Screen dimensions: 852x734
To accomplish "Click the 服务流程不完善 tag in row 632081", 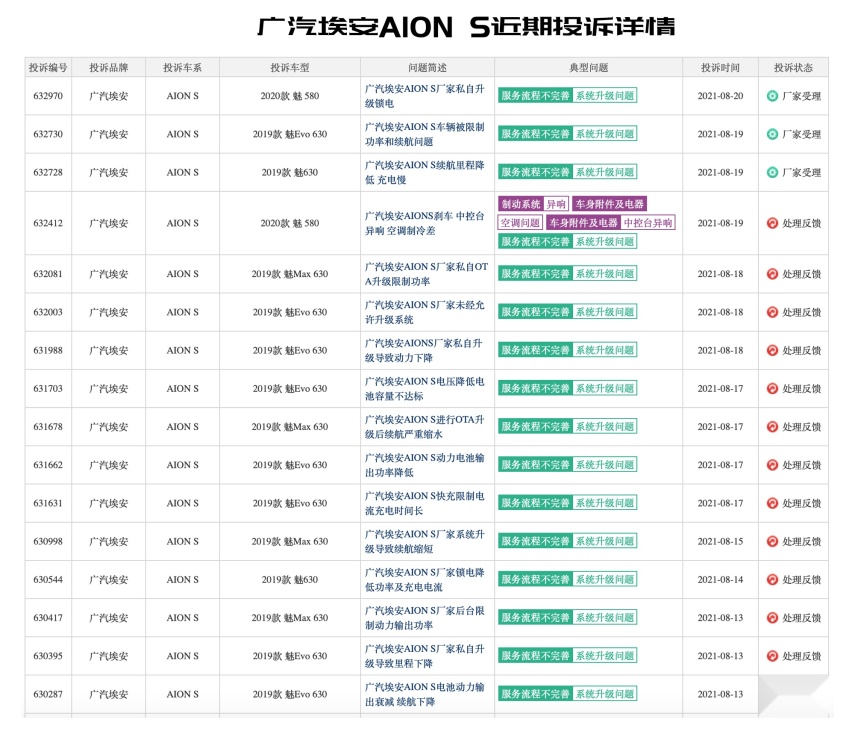I will (535, 273).
